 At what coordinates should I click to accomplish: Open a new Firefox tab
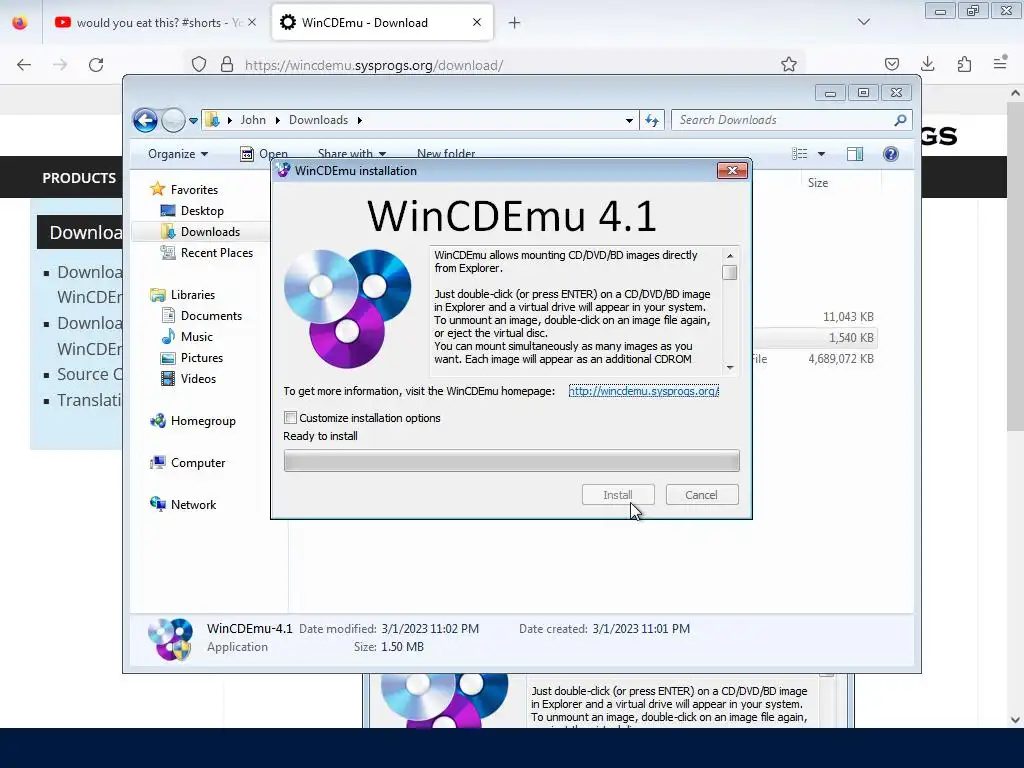(x=515, y=23)
